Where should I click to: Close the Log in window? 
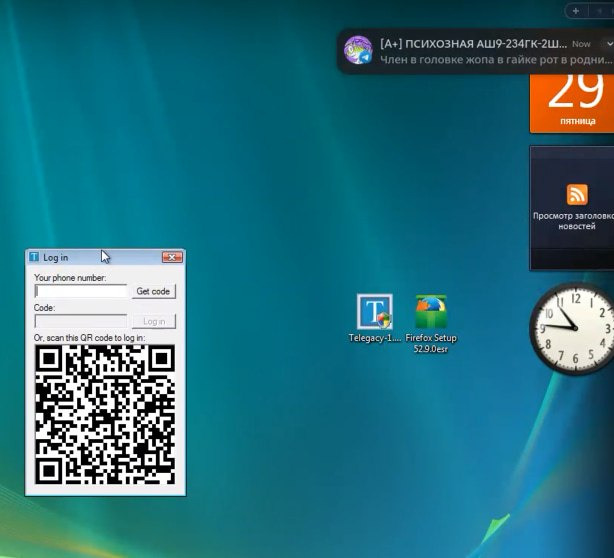click(x=172, y=257)
